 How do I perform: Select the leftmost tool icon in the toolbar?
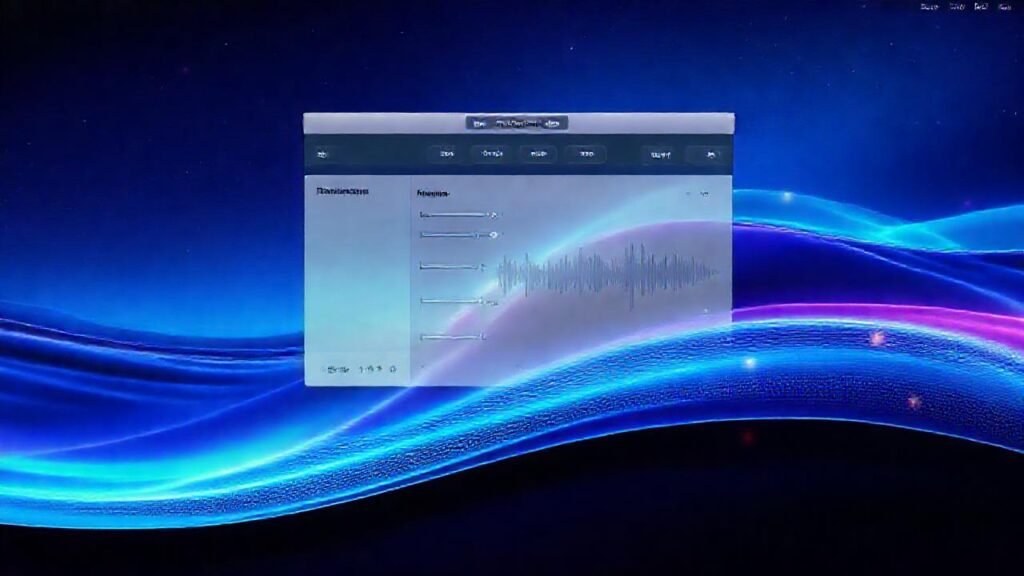(321, 152)
